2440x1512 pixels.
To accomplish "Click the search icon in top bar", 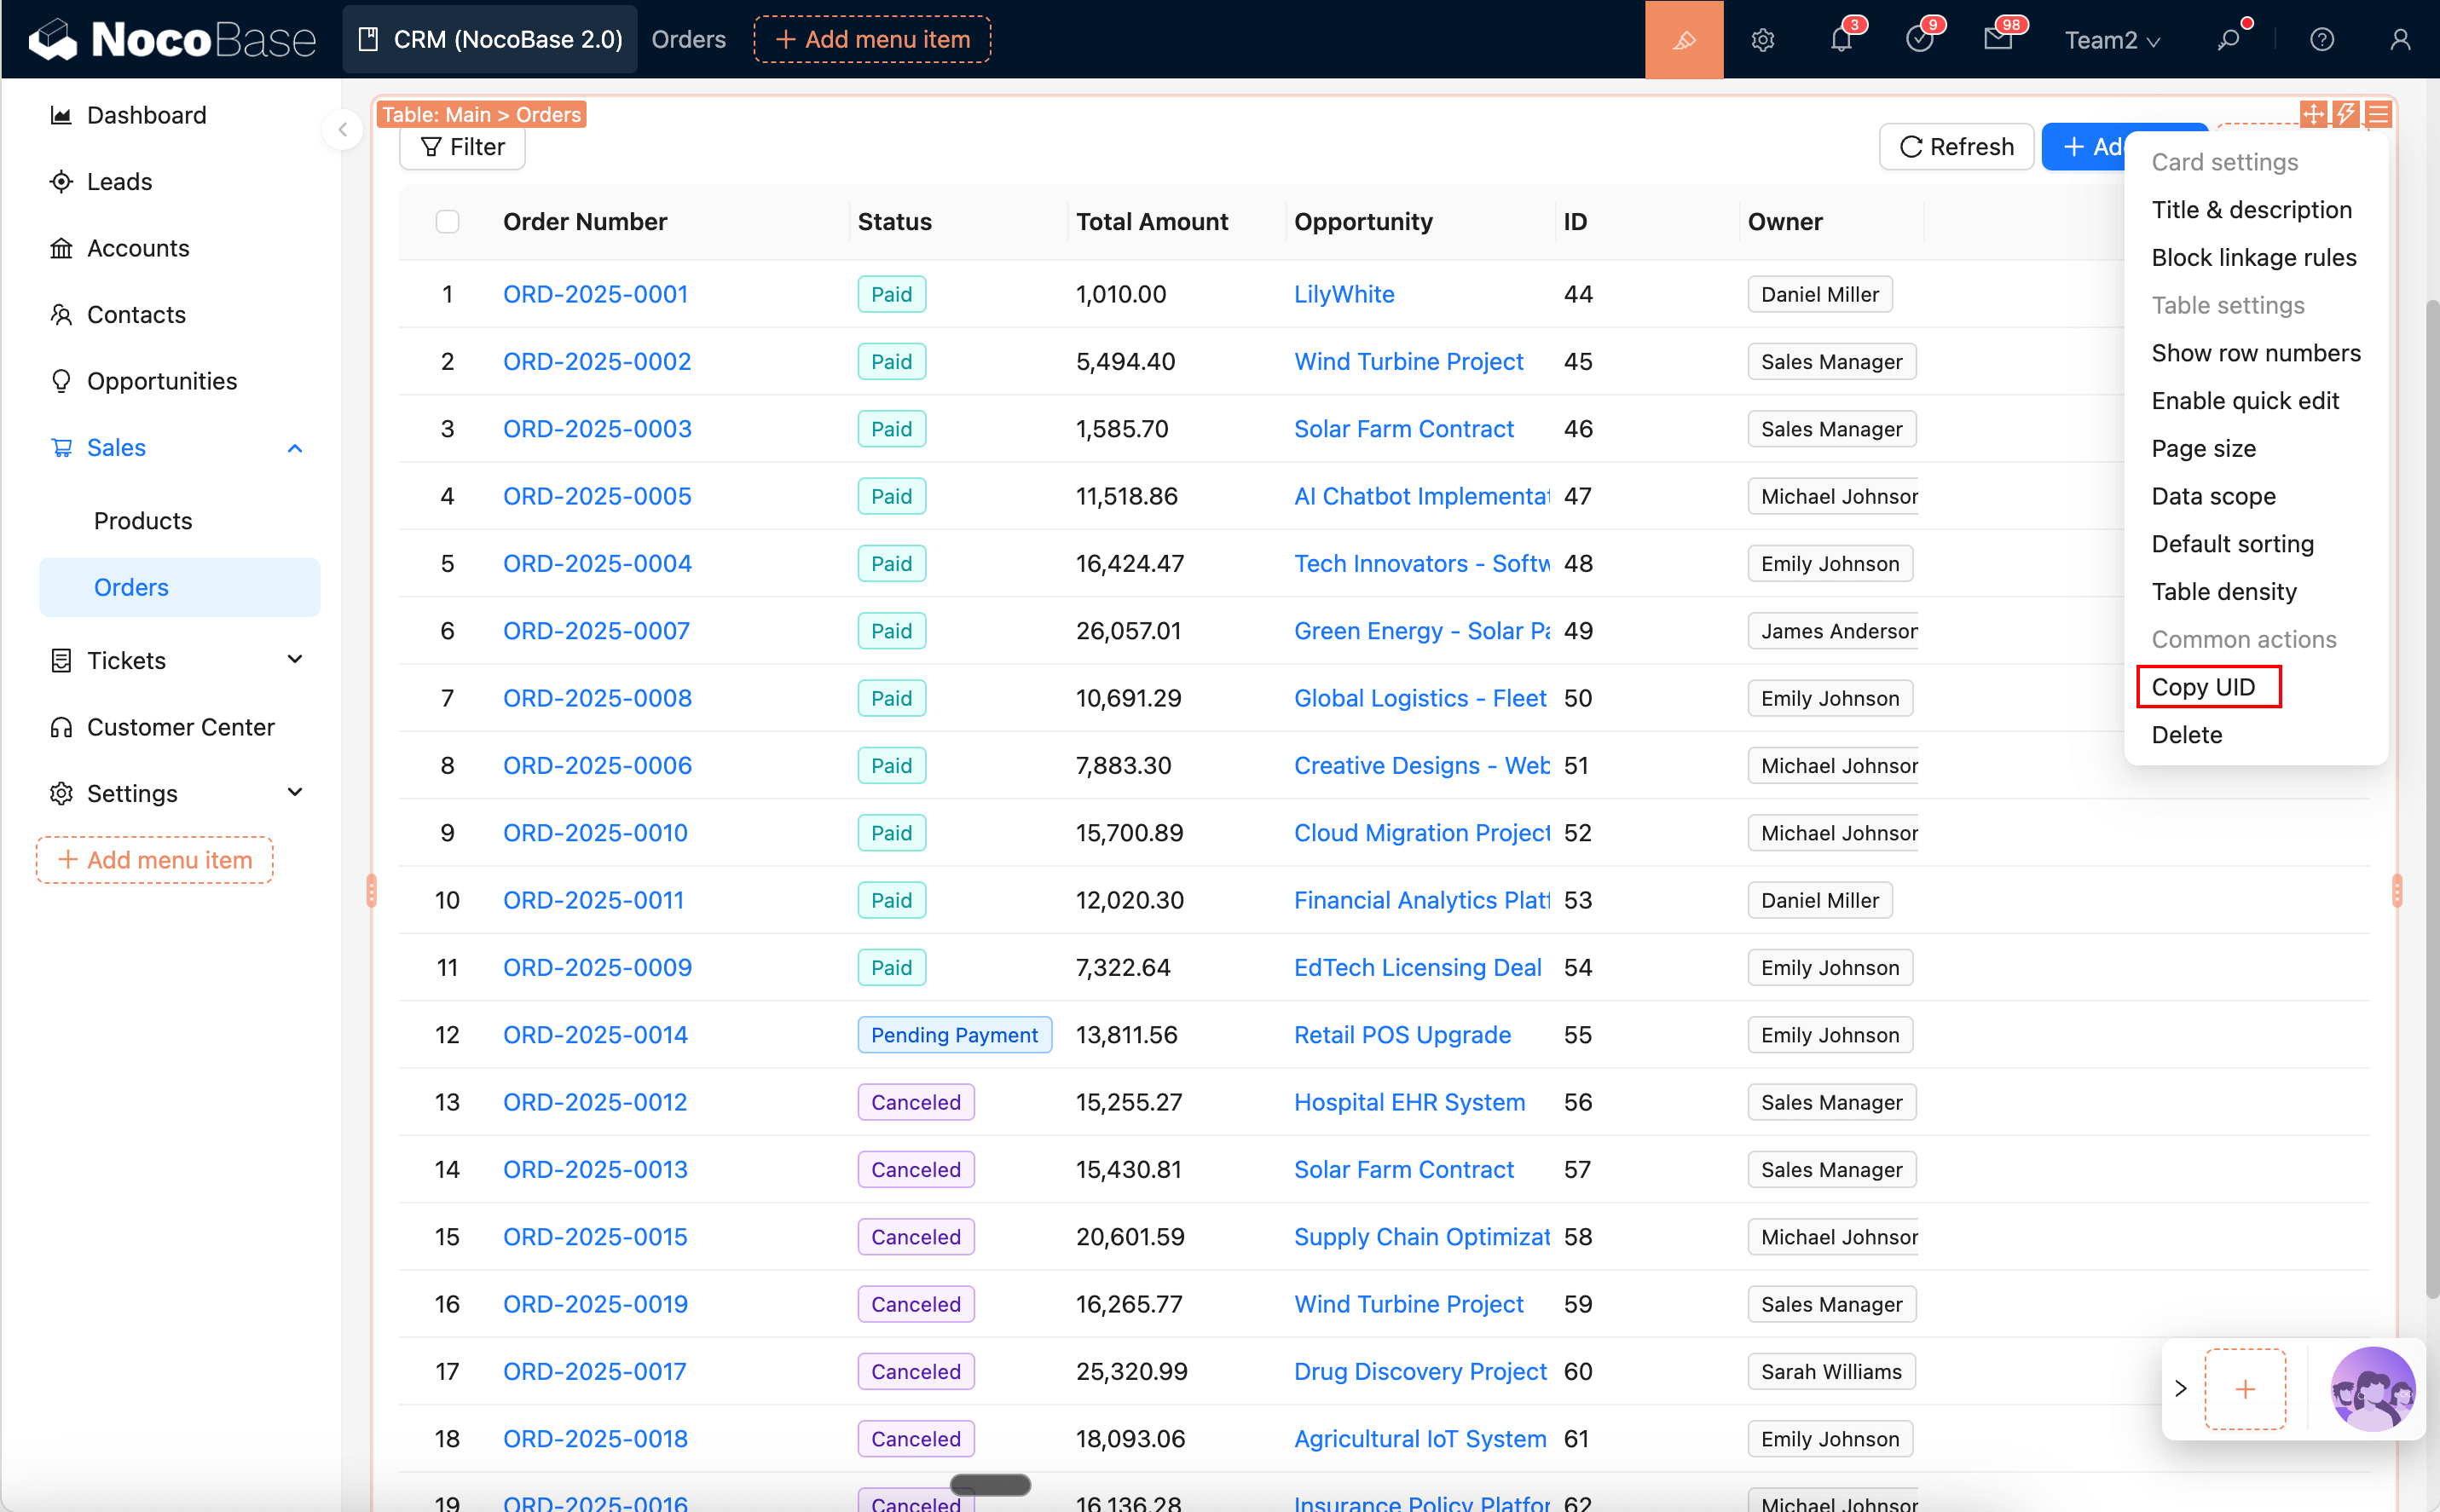I will [2228, 40].
